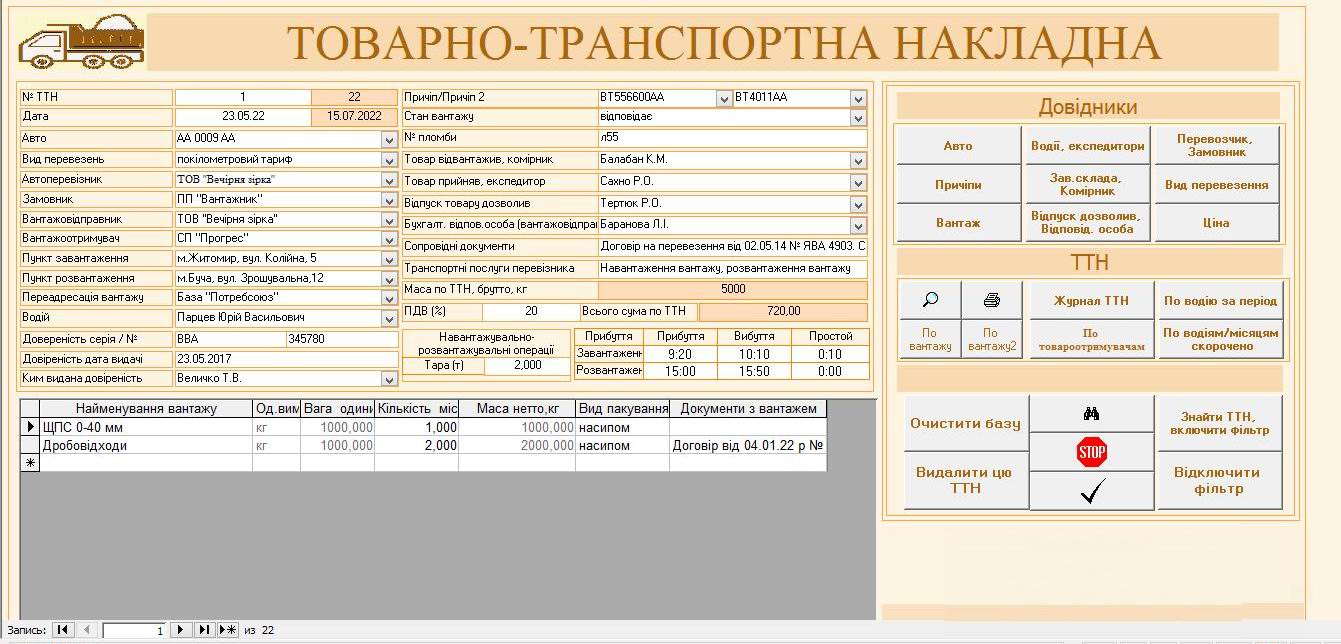Screen dimensions: 1341x644
Task: Open Замовник dropdown arrow
Action: 389,200
